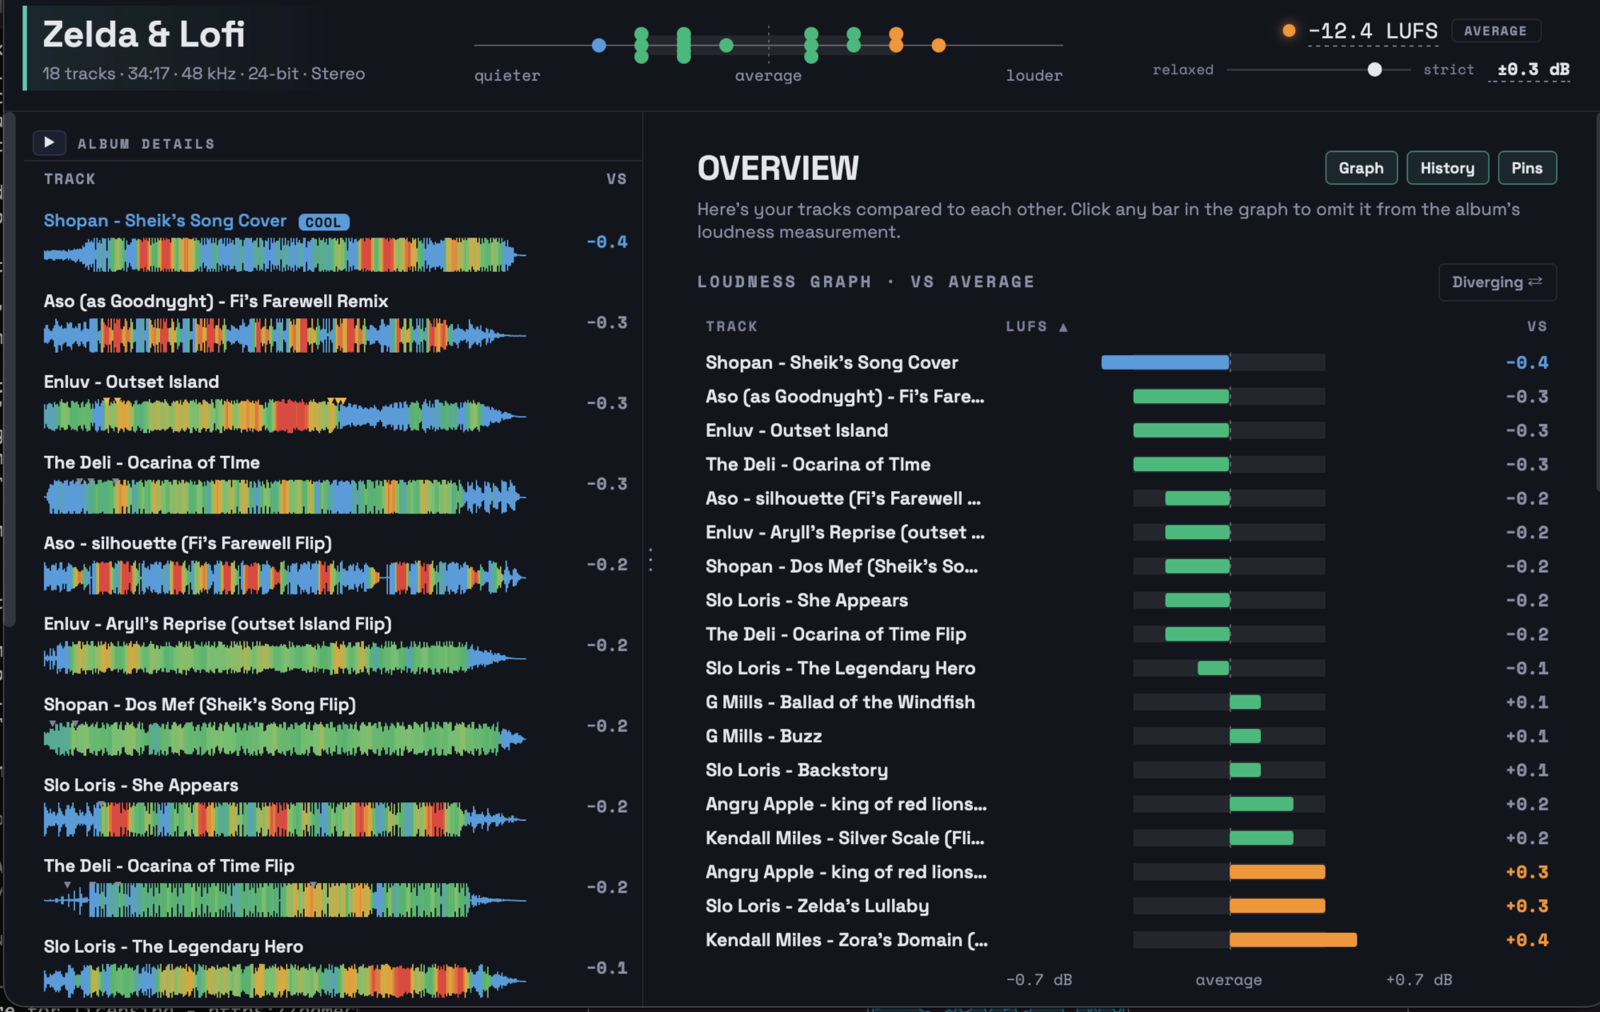
Task: Click the Ocarina of Time Flip waveform
Action: click(x=284, y=900)
